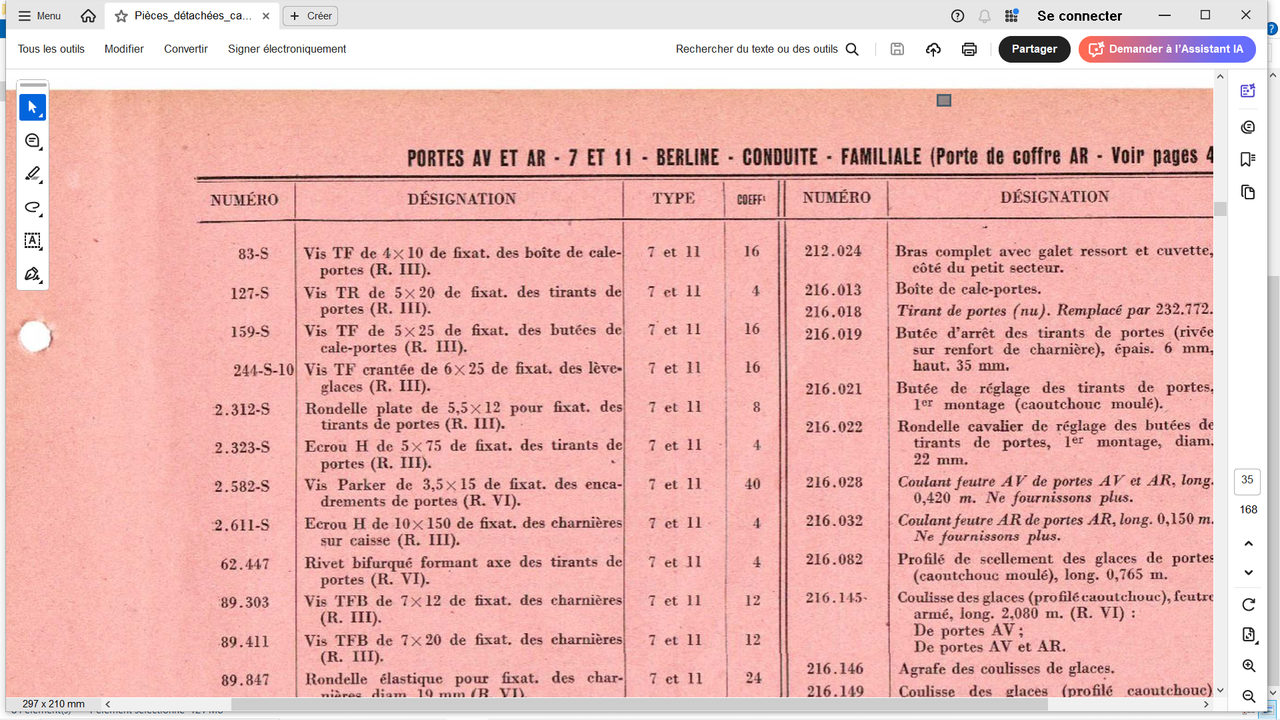Viewport: 1280px width, 720px height.
Task: Click part number 244-S-10
Action: pyautogui.click(x=264, y=370)
